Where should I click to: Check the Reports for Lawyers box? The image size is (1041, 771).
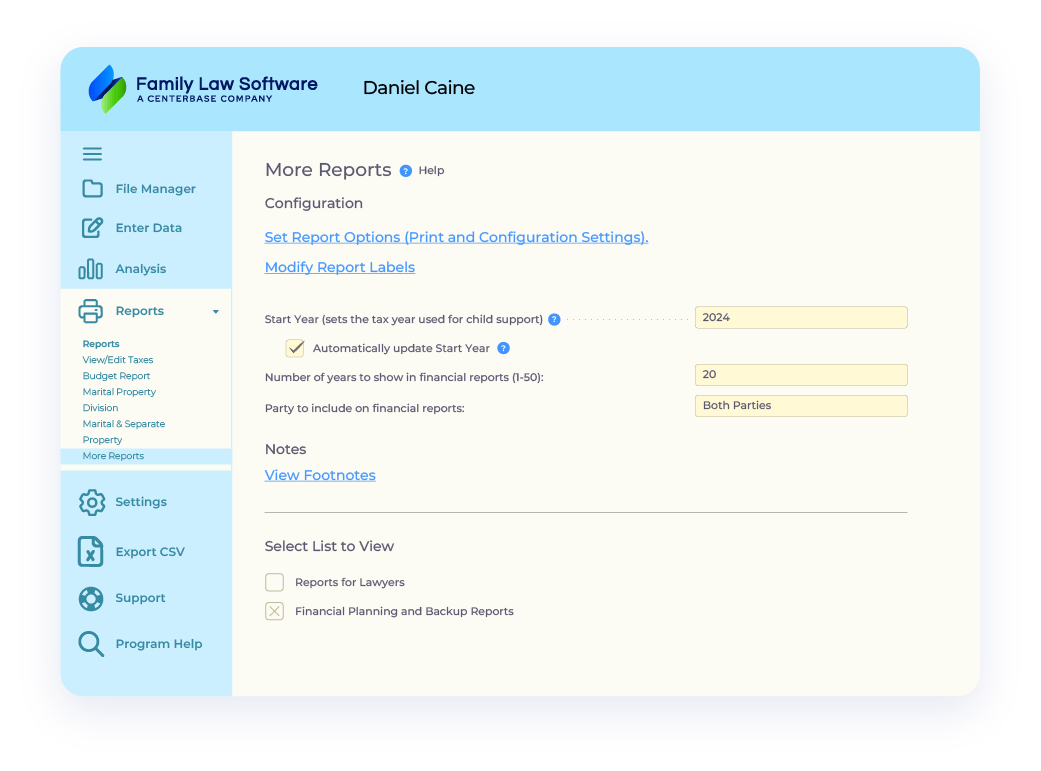coord(274,582)
